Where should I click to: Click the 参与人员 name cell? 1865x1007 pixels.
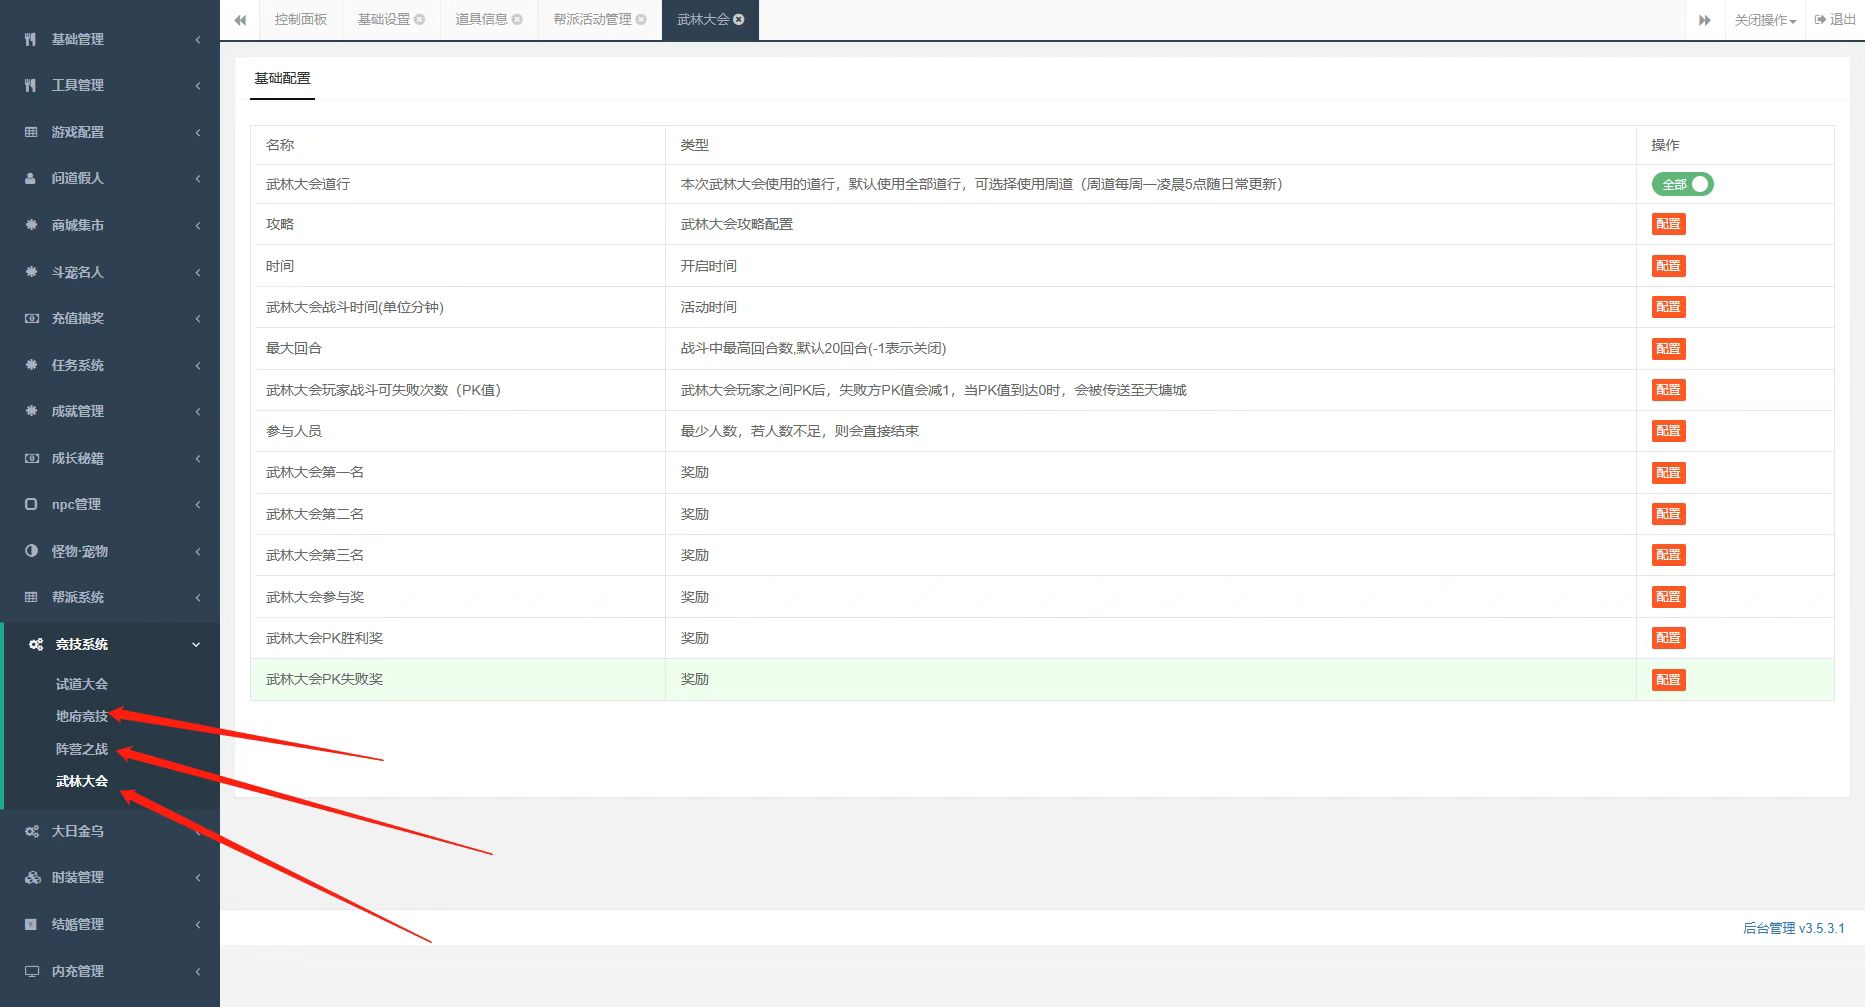pyautogui.click(x=458, y=431)
